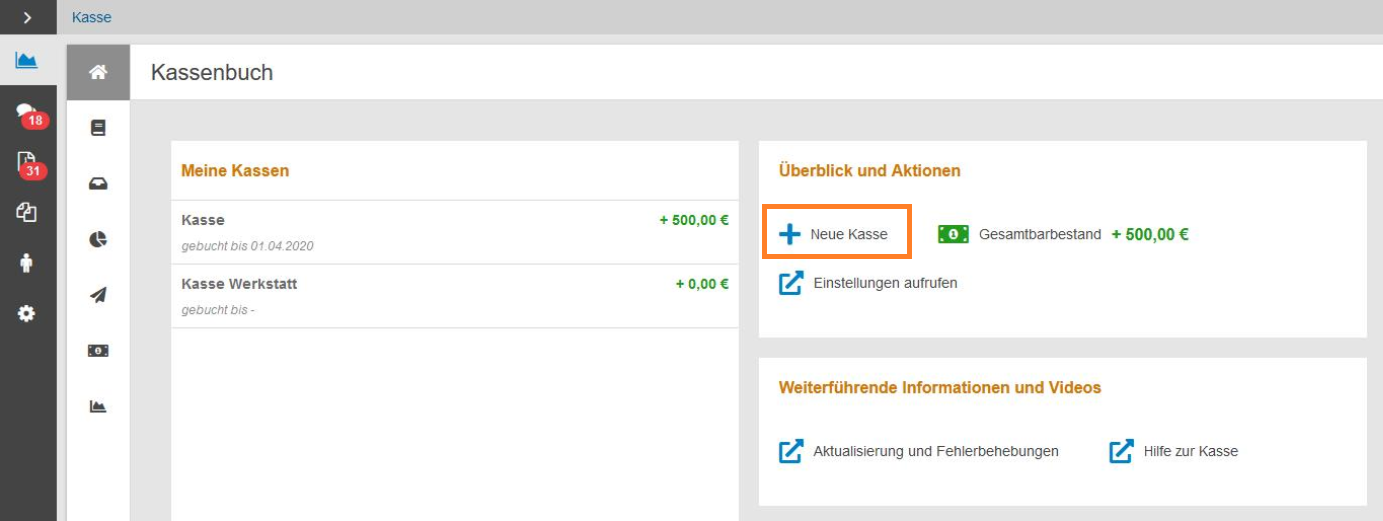Click the gebucht bis 01.04.2020 text
The width and height of the screenshot is (1383, 521).
(248, 246)
